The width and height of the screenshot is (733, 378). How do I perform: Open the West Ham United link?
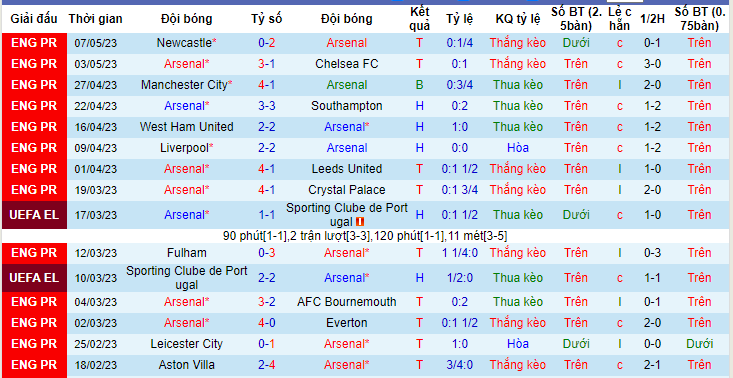[187, 127]
